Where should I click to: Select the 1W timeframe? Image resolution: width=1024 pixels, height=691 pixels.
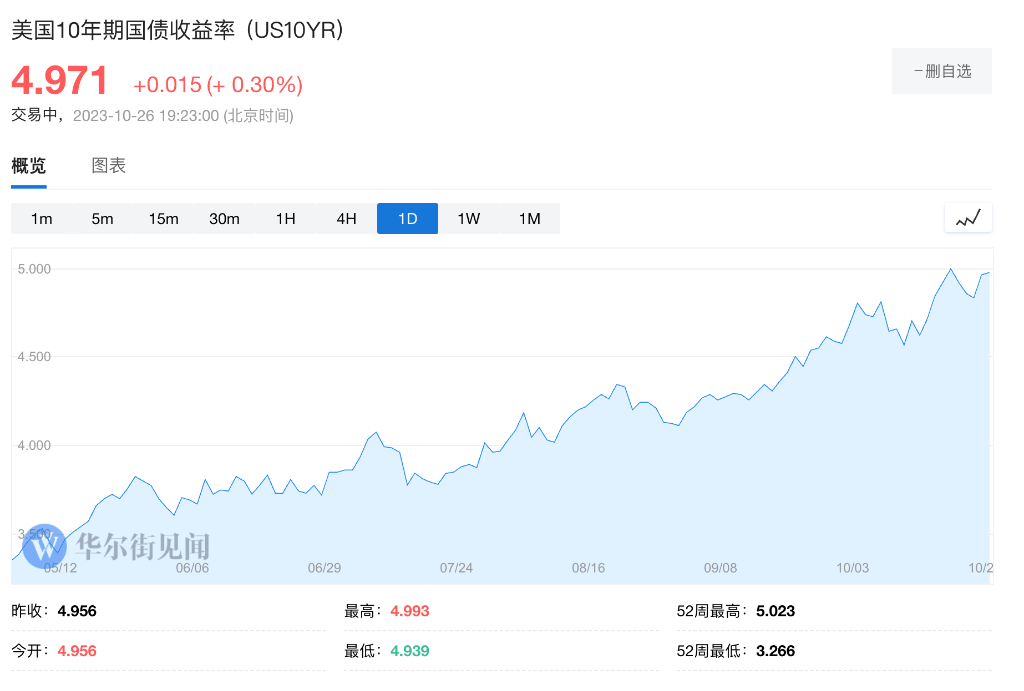pos(468,219)
